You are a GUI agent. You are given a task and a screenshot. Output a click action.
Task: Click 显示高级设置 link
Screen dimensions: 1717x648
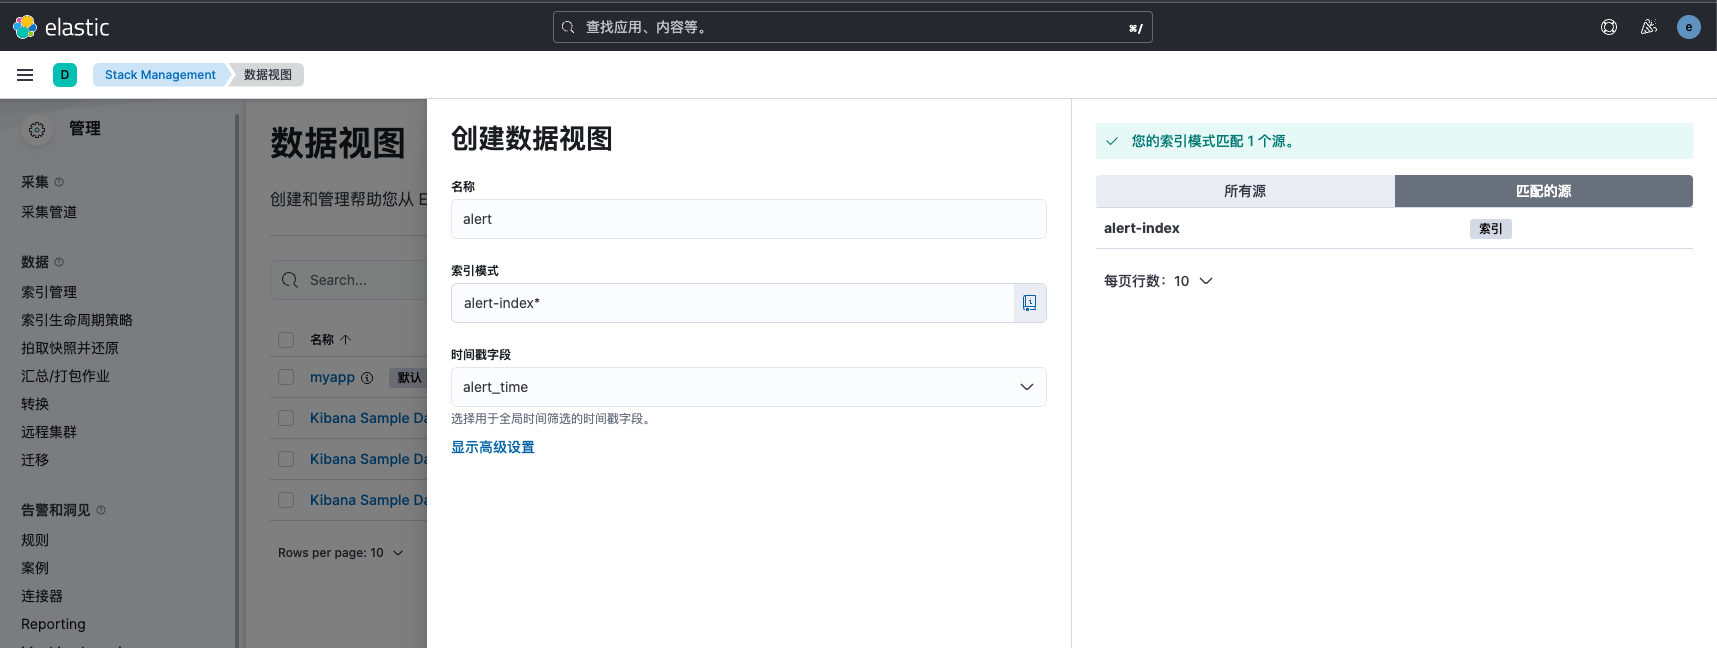pyautogui.click(x=493, y=447)
